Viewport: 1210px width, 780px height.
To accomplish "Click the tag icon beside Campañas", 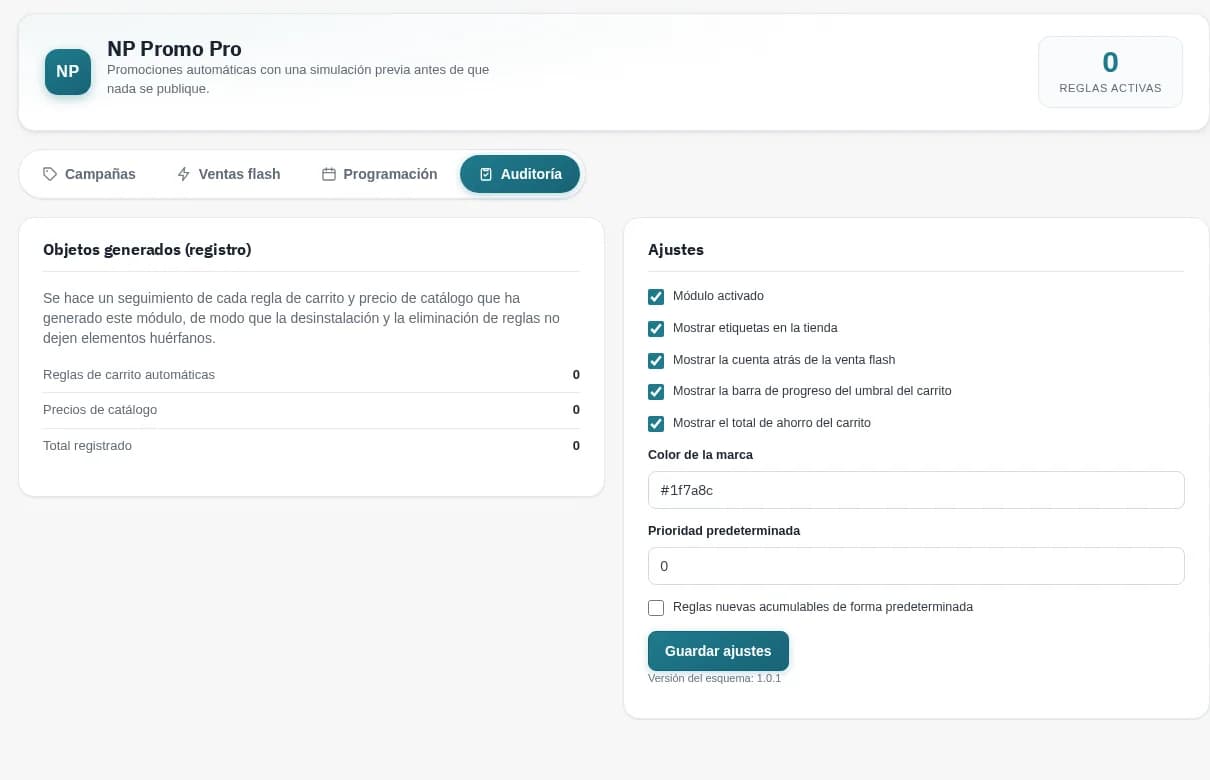I will pyautogui.click(x=50, y=174).
